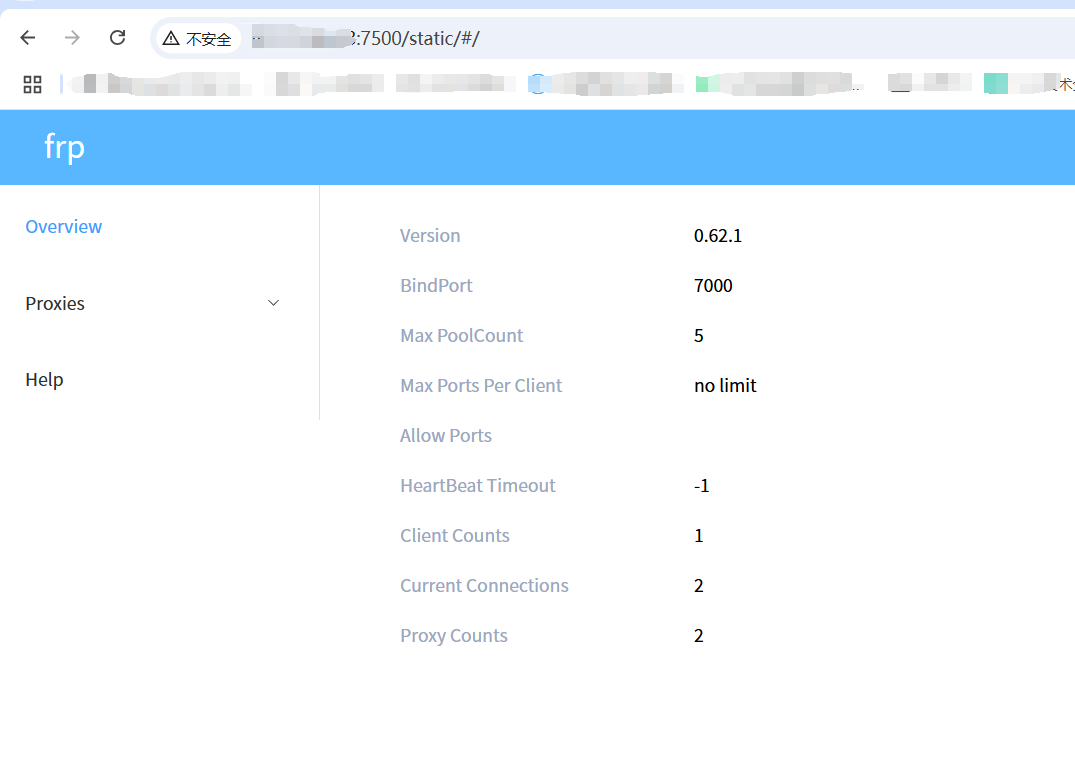Select the HeartBeat Timeout label
The height and width of the screenshot is (782, 1075).
tap(478, 486)
